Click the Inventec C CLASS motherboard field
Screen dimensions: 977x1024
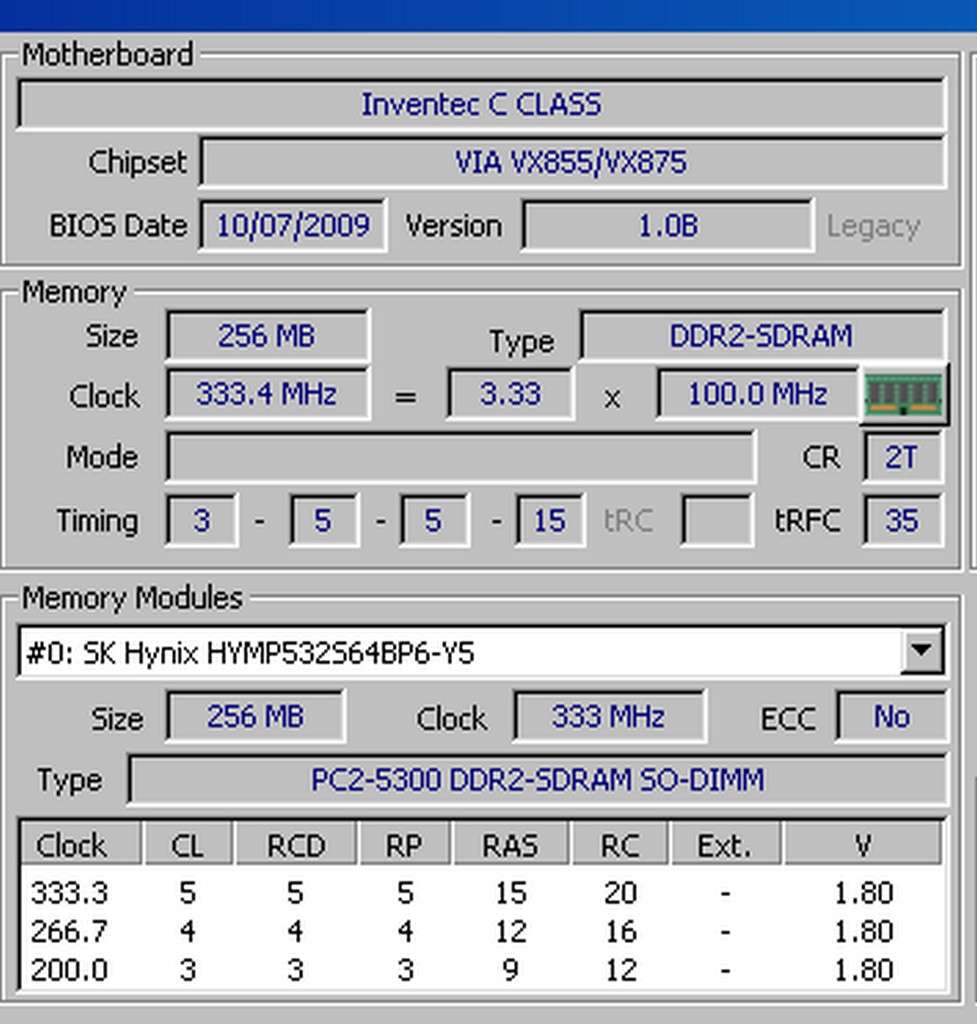coord(480,104)
